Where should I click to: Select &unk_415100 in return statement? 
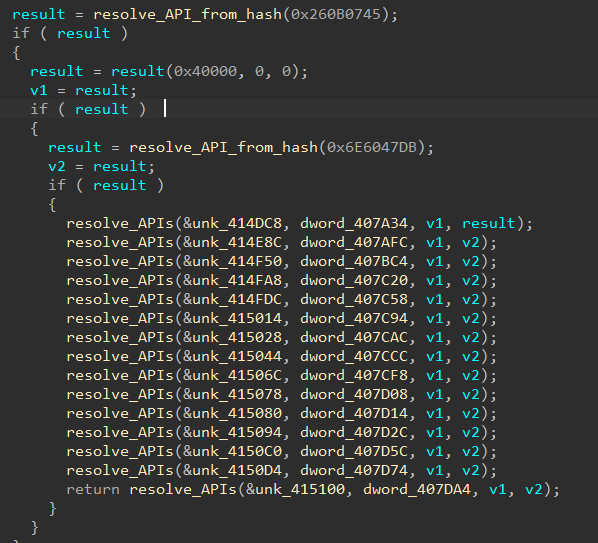tap(296, 489)
